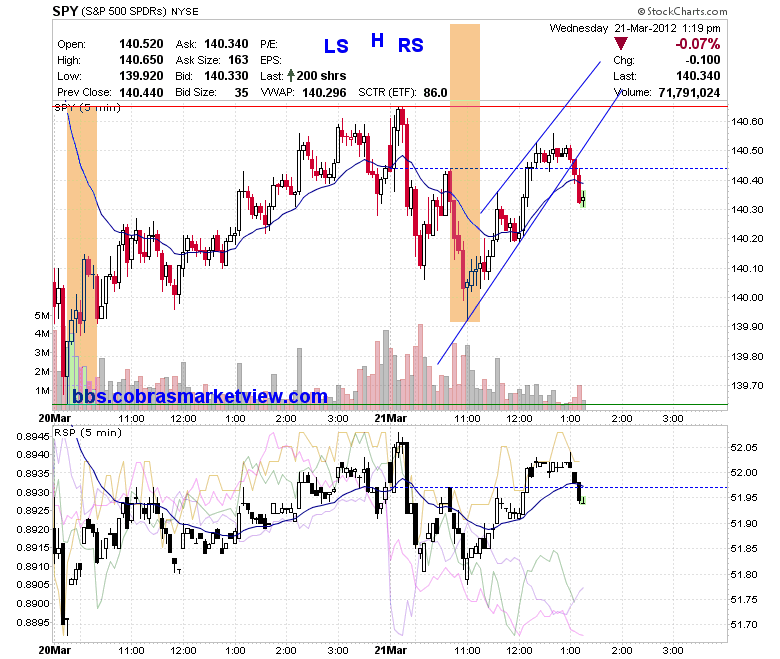Click the 20Mar date label under the SPY chart

coord(55,418)
